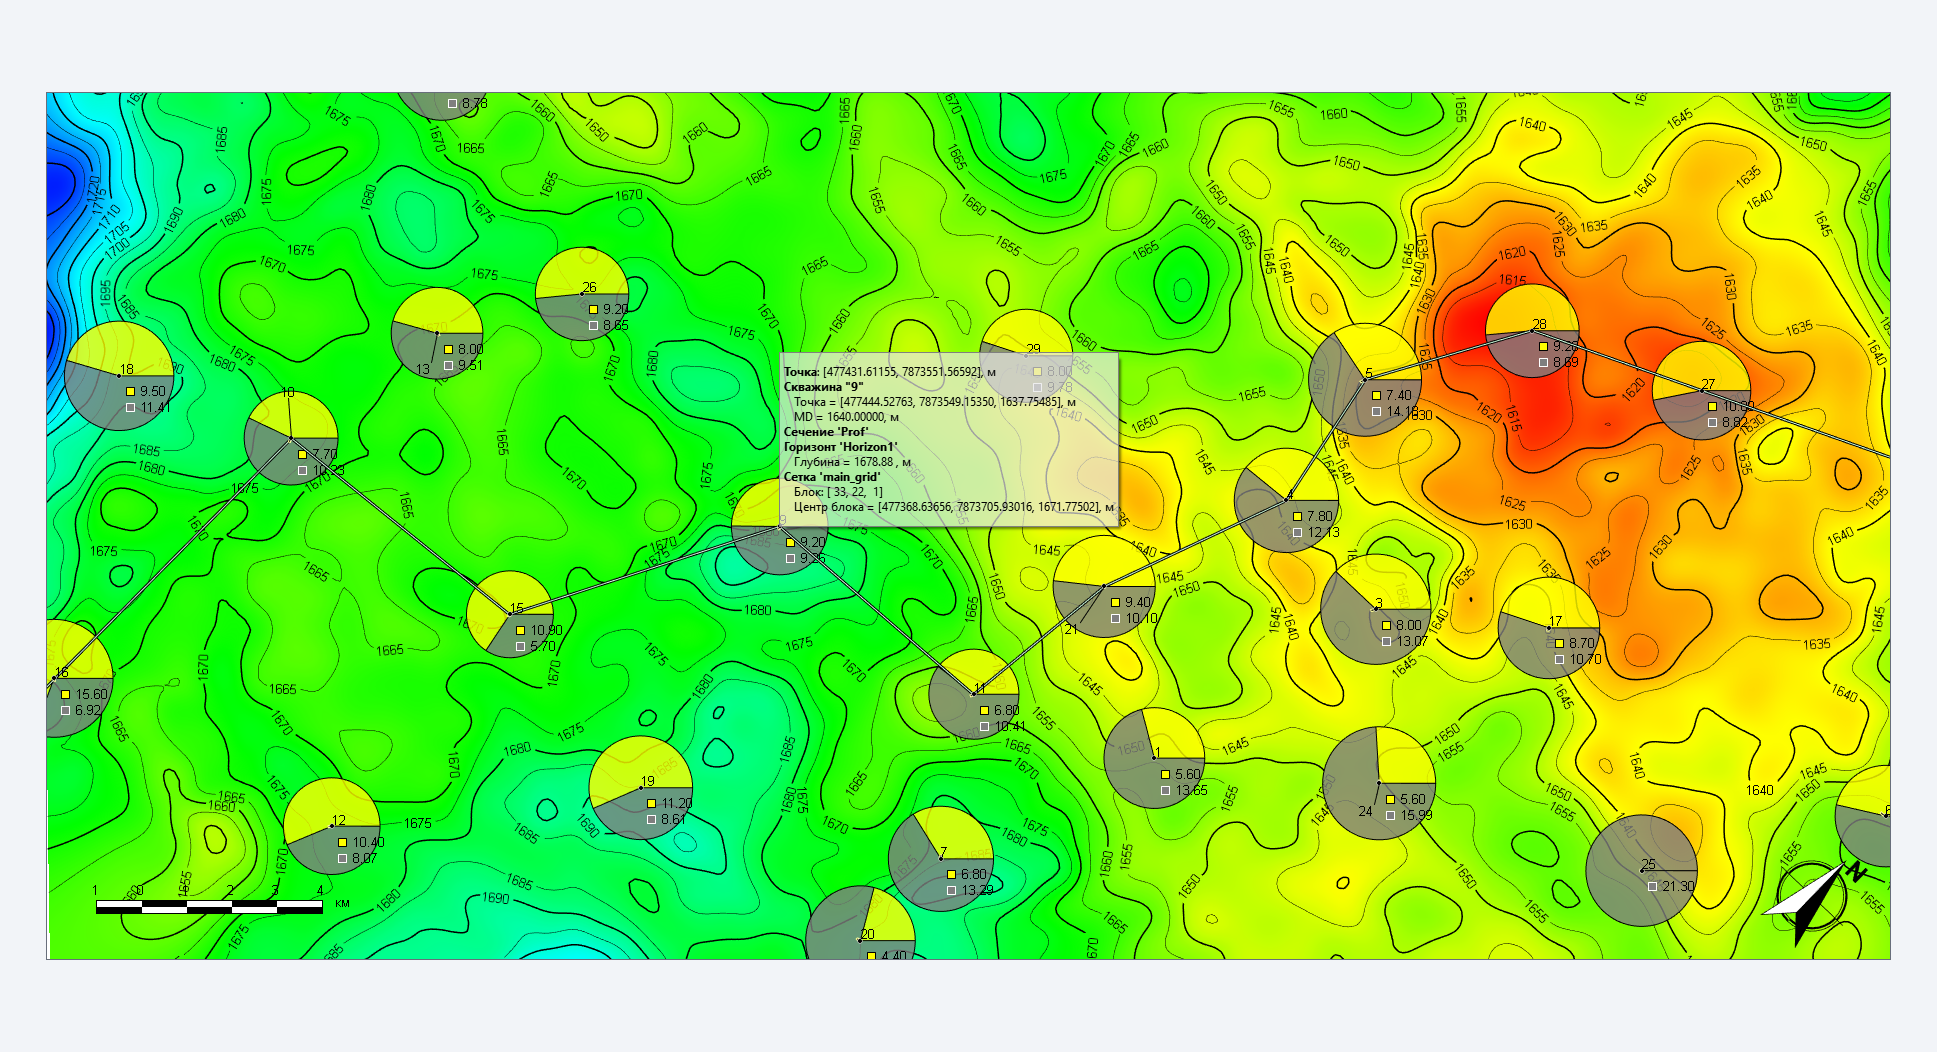Click value 10.70 of well 17
This screenshot has width=1937, height=1052.
1585,659
